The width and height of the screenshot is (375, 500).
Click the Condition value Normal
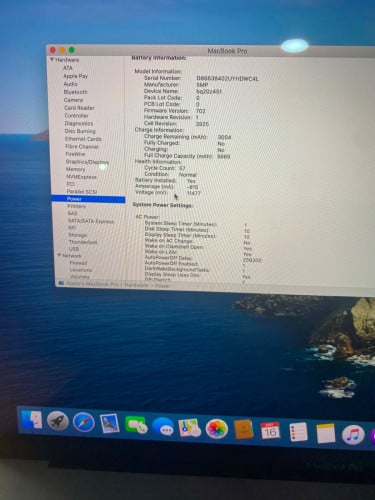click(188, 175)
